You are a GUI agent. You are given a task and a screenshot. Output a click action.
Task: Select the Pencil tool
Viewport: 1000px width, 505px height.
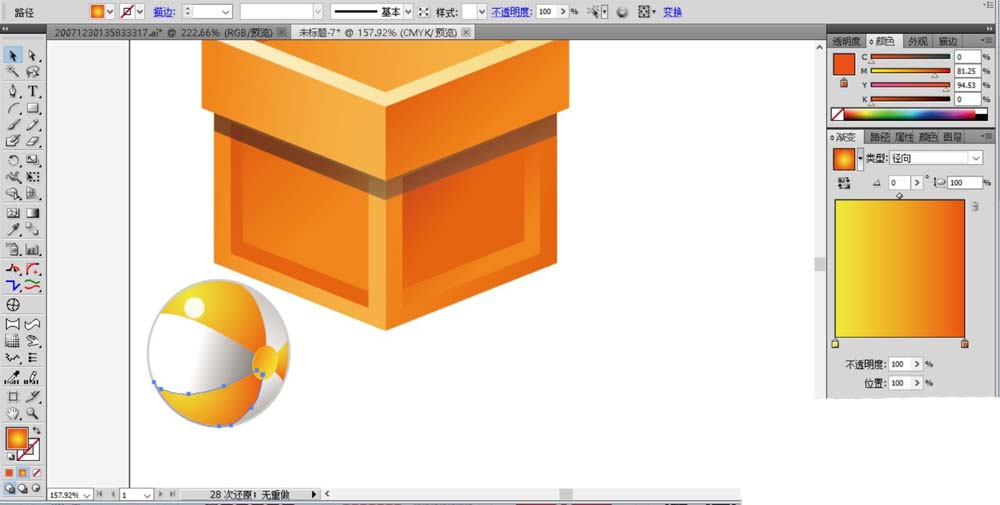33,125
